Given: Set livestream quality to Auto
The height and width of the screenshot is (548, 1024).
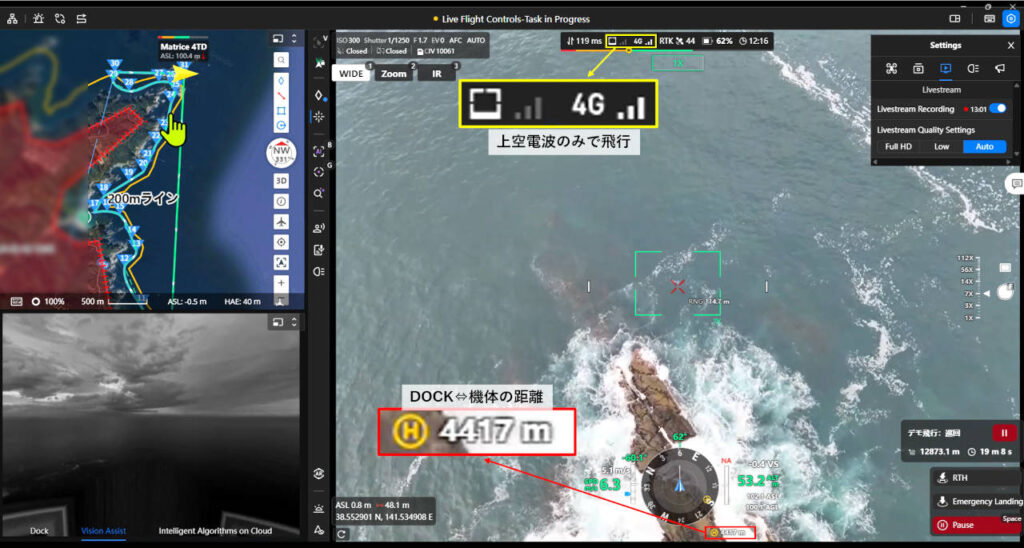Looking at the screenshot, I should pos(984,146).
